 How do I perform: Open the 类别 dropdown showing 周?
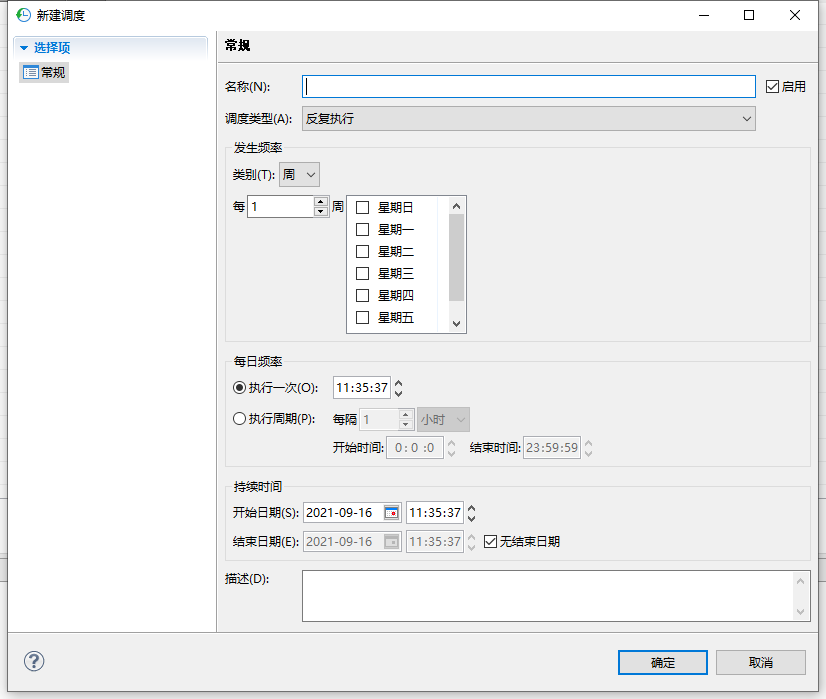[x=299, y=174]
